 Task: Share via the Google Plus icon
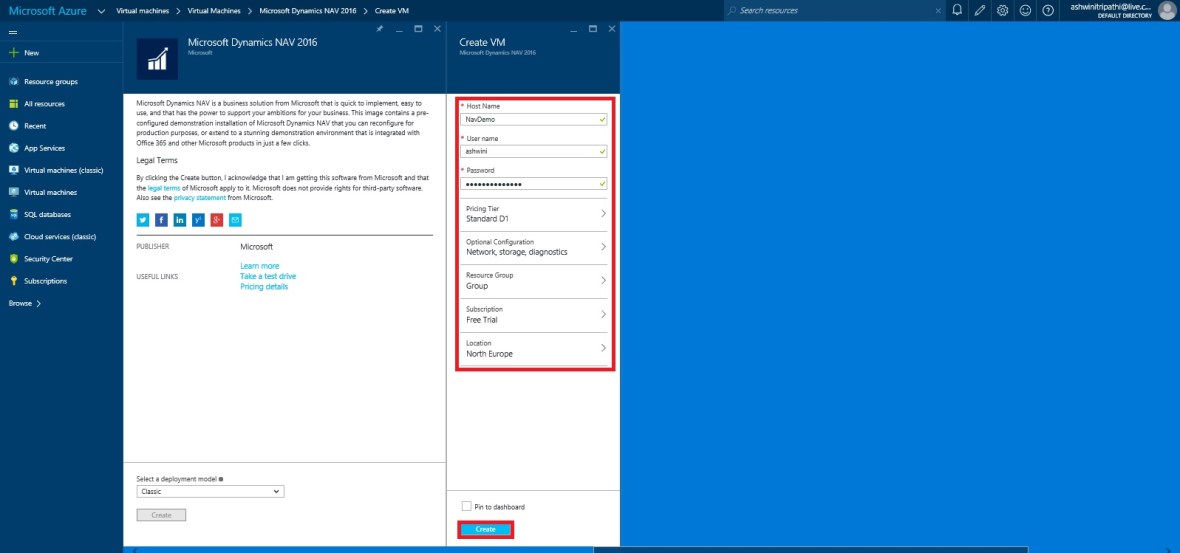[216, 220]
